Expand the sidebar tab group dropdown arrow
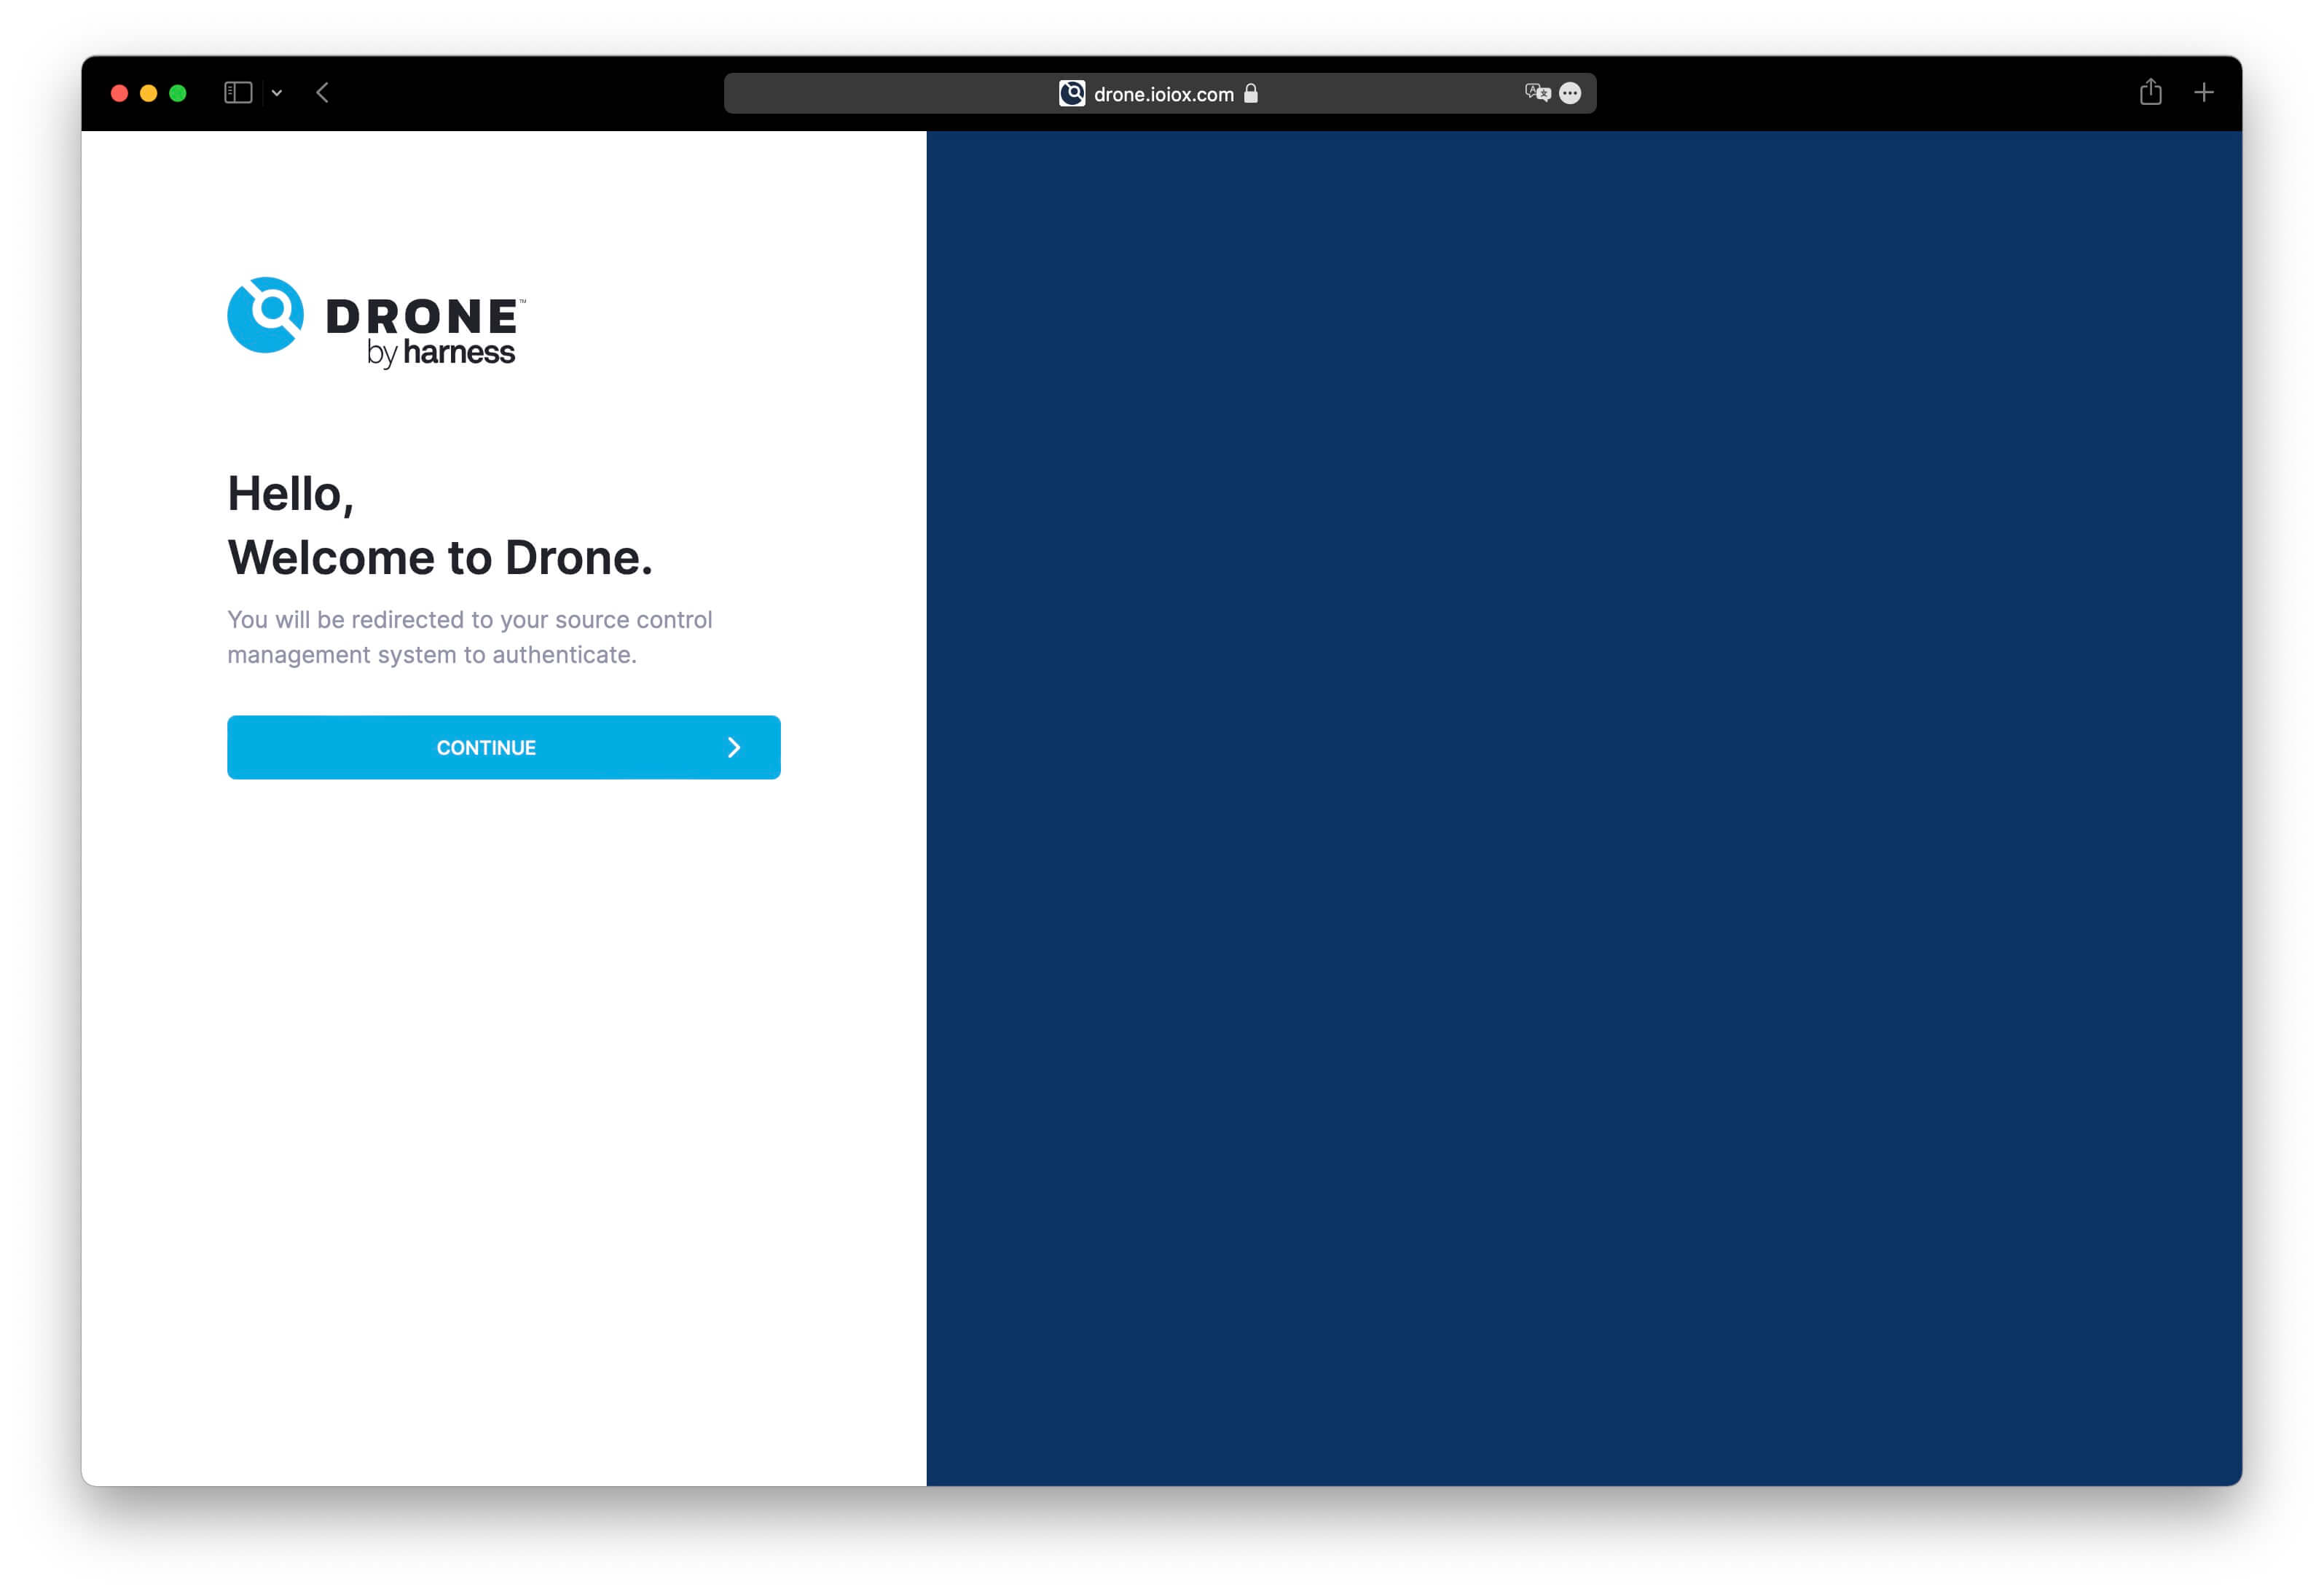The image size is (2324, 1594). click(x=277, y=93)
